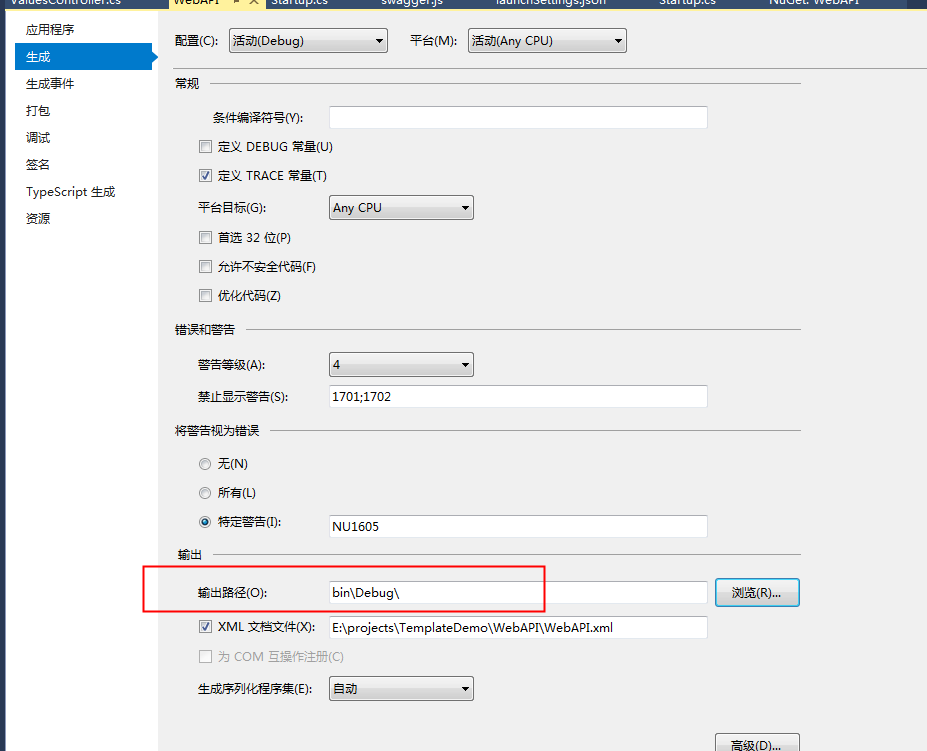
Task: Open the 签名 page
Action: click(x=38, y=164)
